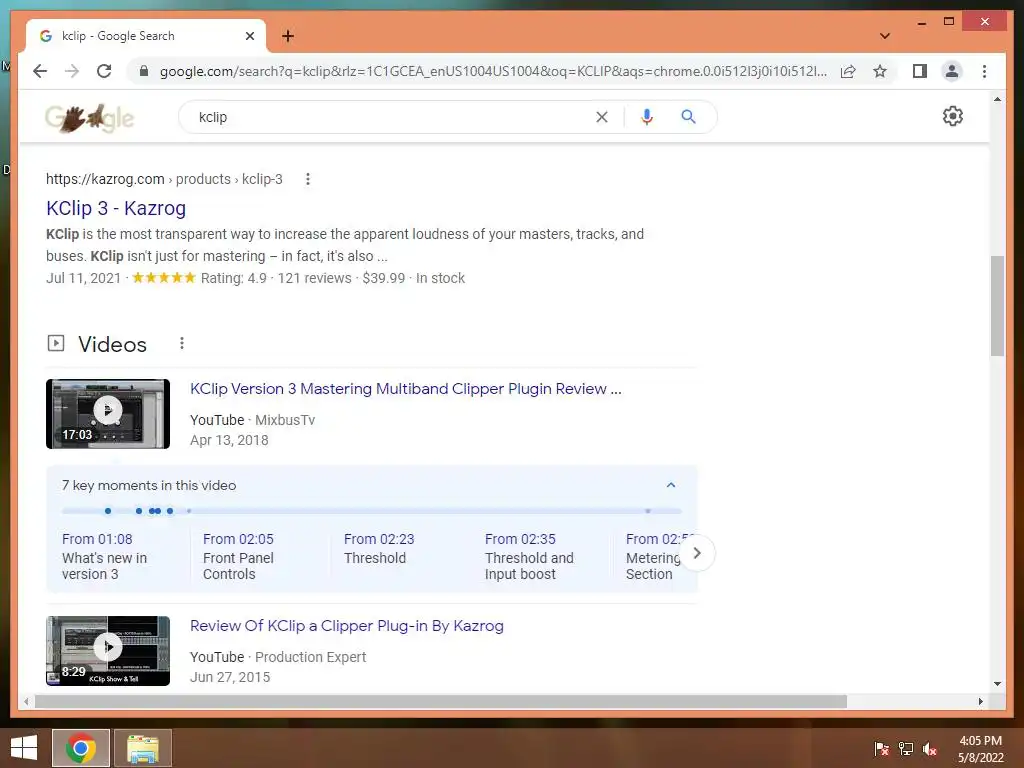Click the vertical page scrollbar thumb
Screen dimensions: 1024x768
tap(997, 306)
